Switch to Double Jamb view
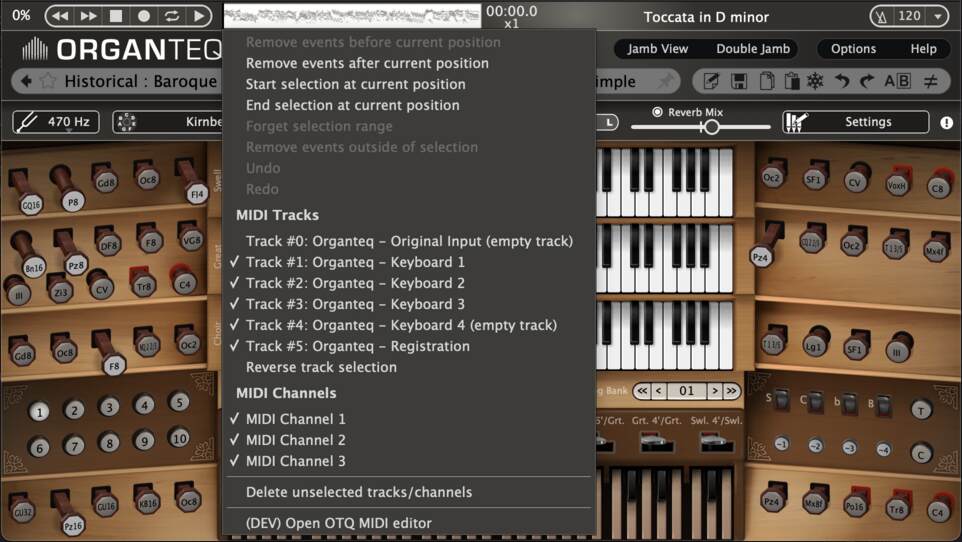Screen dimensions: 962x542 (753, 48)
